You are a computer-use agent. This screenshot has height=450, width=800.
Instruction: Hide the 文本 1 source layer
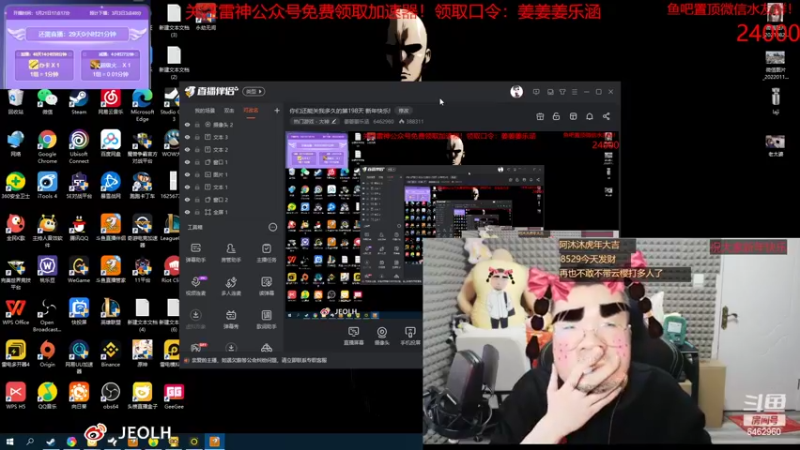pyautogui.click(x=187, y=187)
